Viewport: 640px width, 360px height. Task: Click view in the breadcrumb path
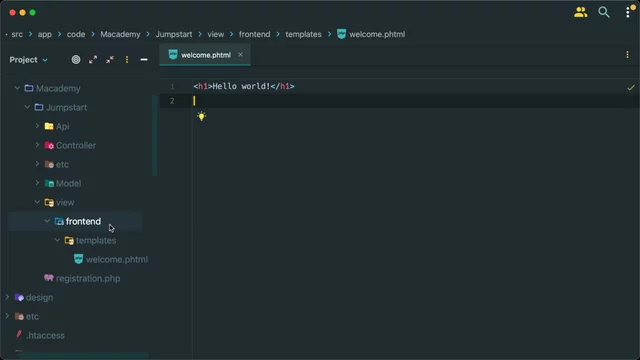(x=216, y=34)
